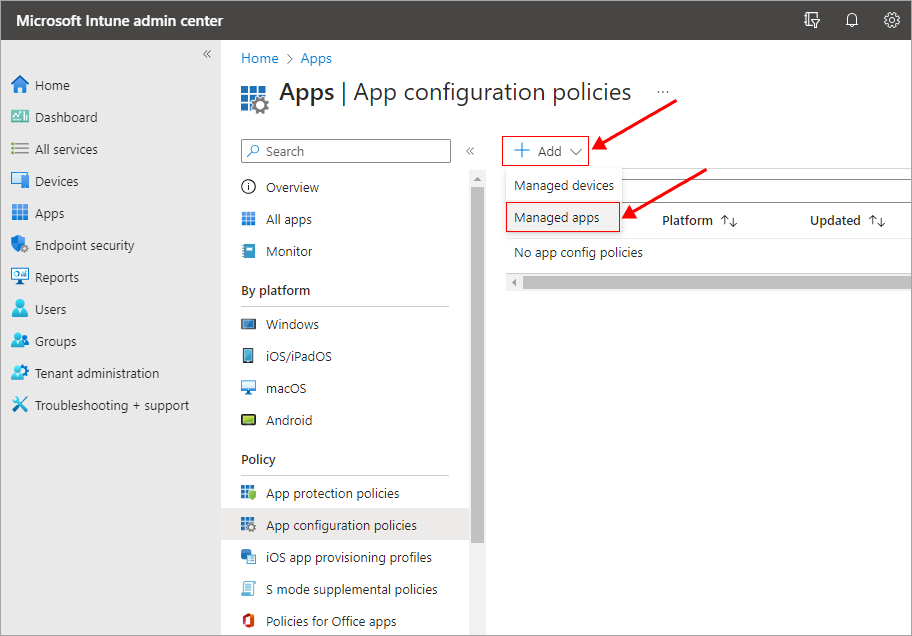The image size is (912, 636).
Task: Select App configuration policies menu item
Action: [x=345, y=525]
